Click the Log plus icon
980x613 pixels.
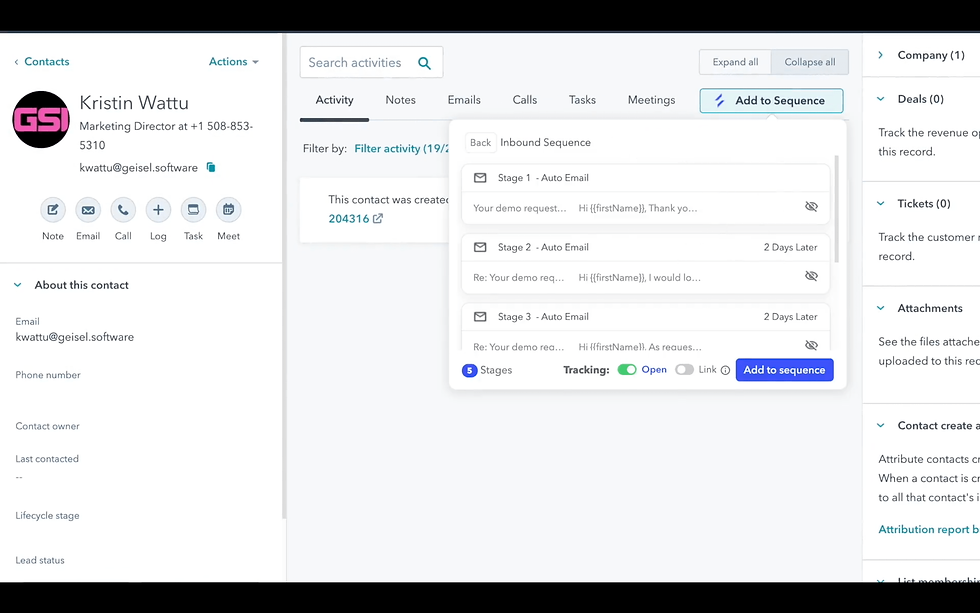pyautogui.click(x=158, y=209)
